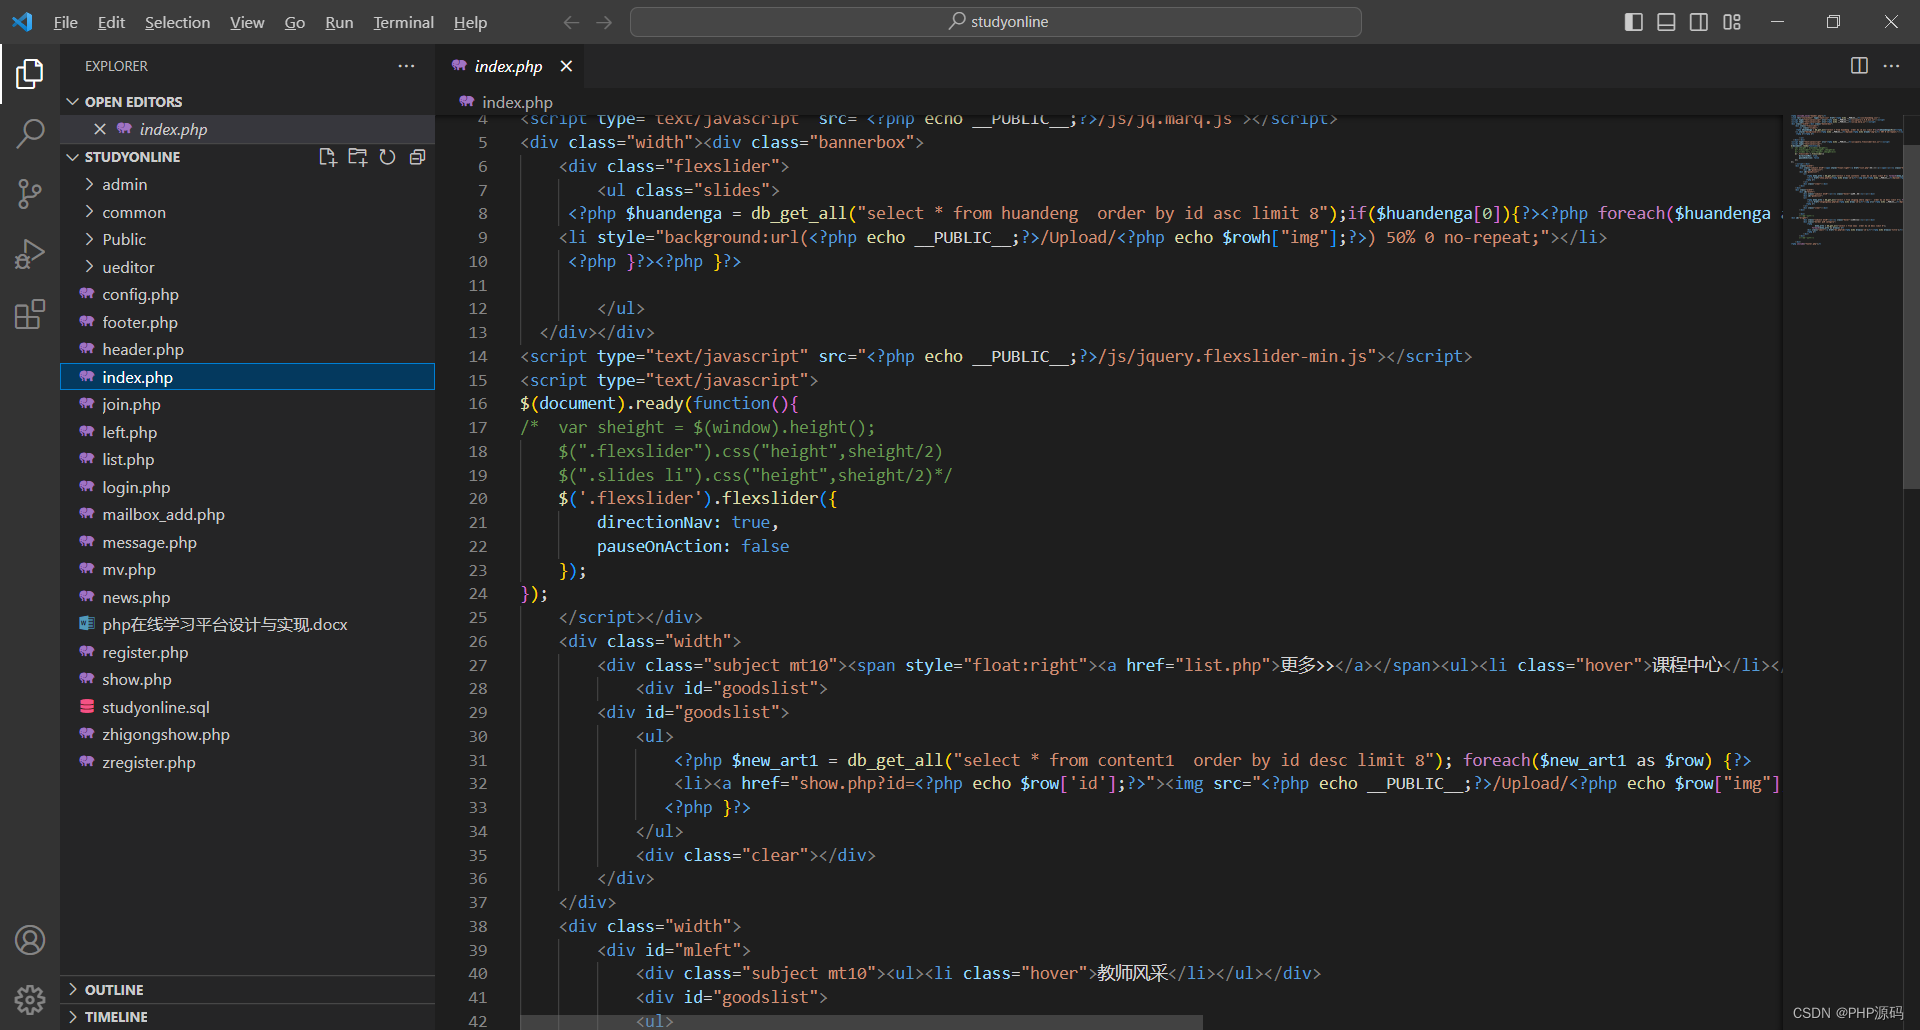Open the Source Control view
1920x1030 pixels.
tap(30, 194)
